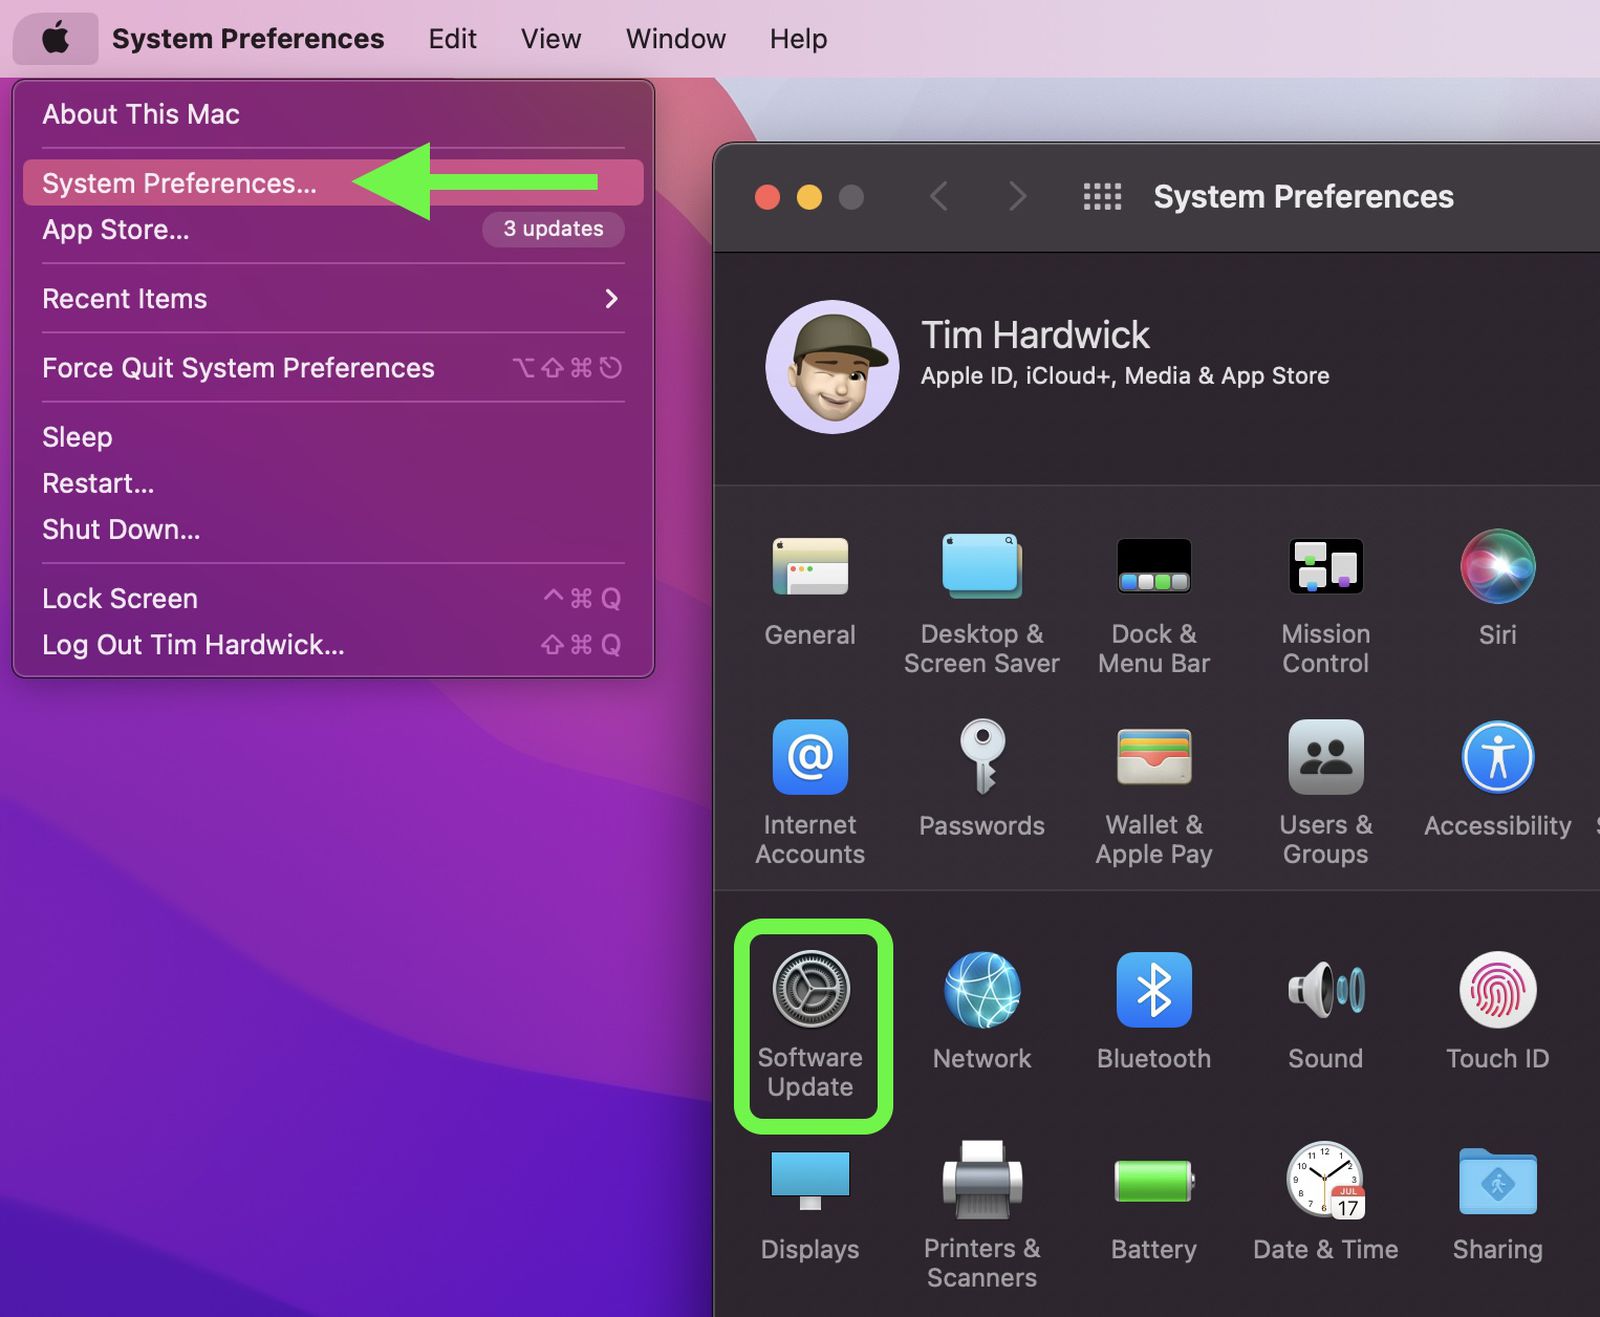
Task: Choose System Preferences… in Apple menu
Action: click(332, 183)
